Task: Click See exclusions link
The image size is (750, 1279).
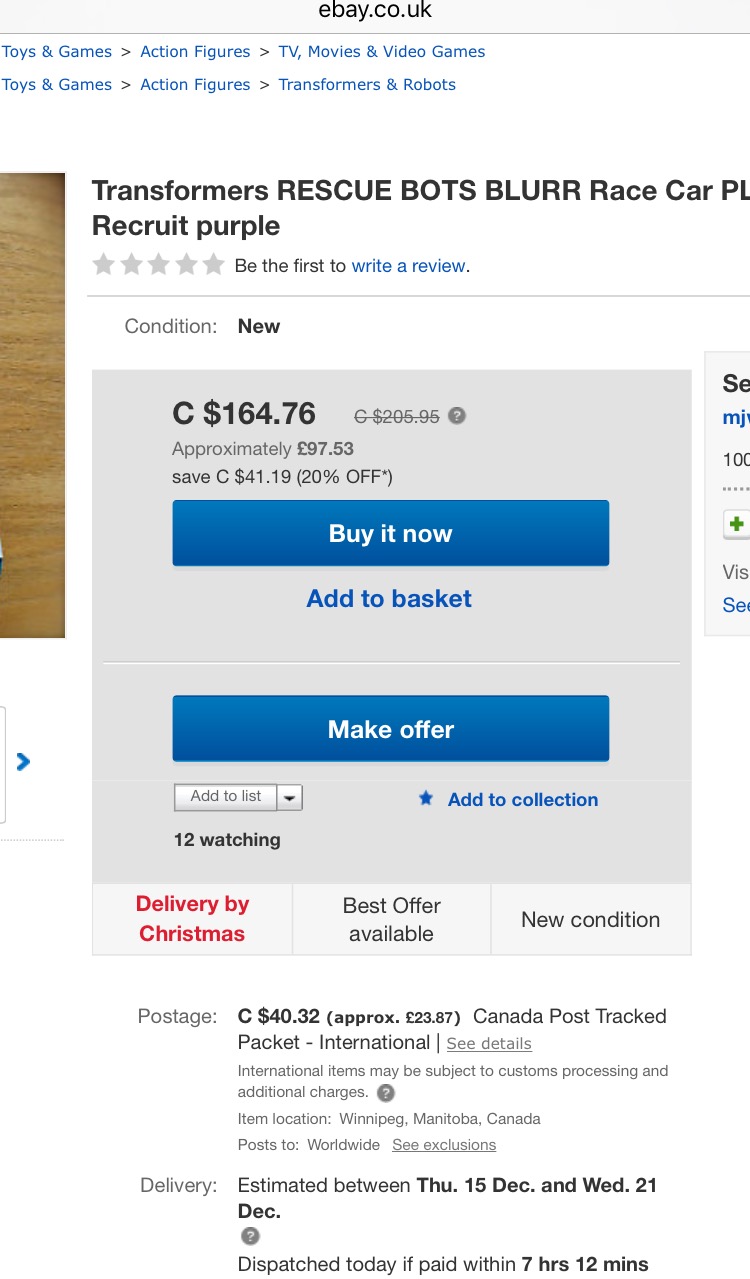Action: (x=444, y=1145)
